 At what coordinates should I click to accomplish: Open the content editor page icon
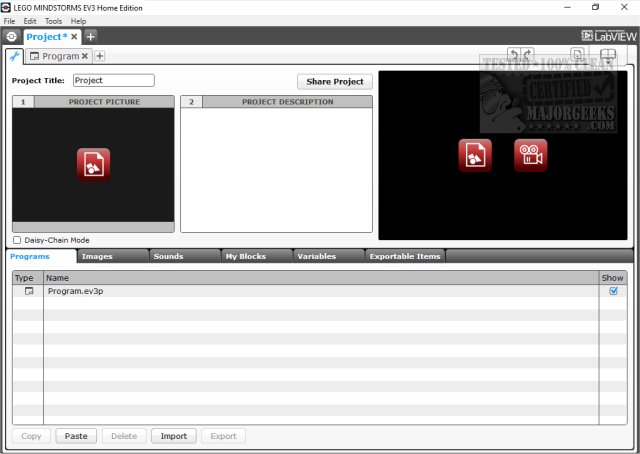click(577, 54)
